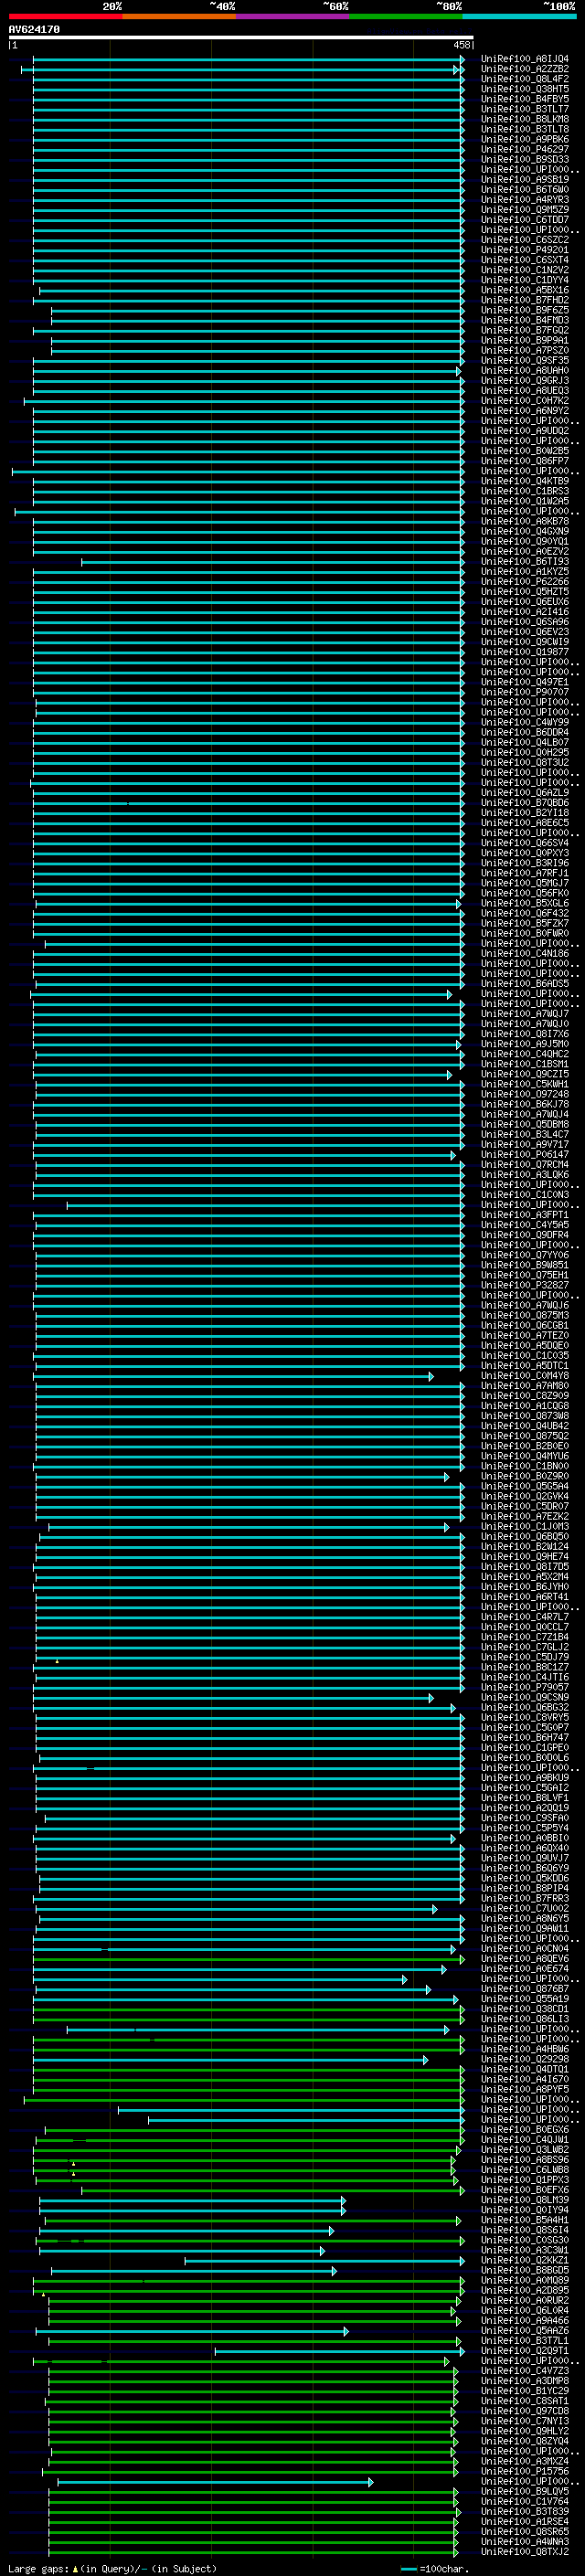585x2576 pixels.
Task: Click the red 20% identity legend segment
Action: point(65,16)
